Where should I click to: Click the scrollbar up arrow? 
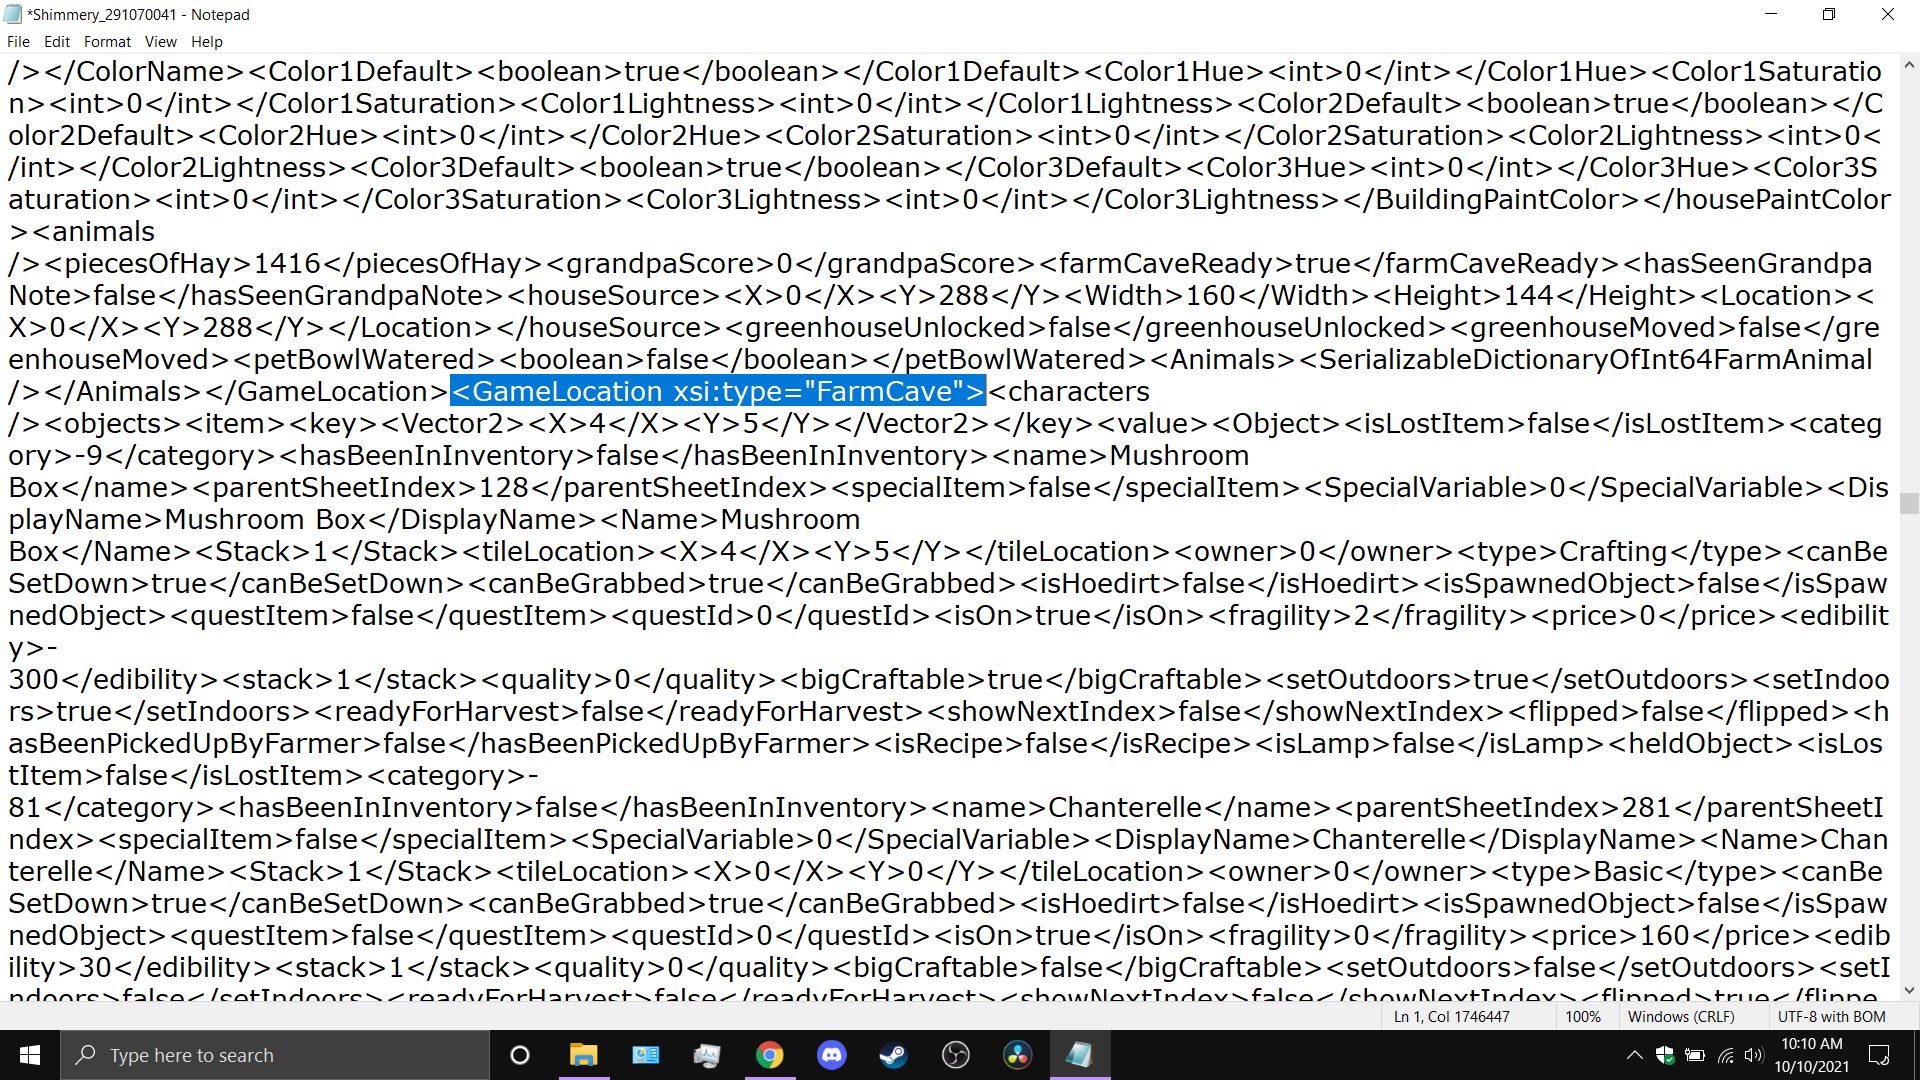click(x=1909, y=66)
